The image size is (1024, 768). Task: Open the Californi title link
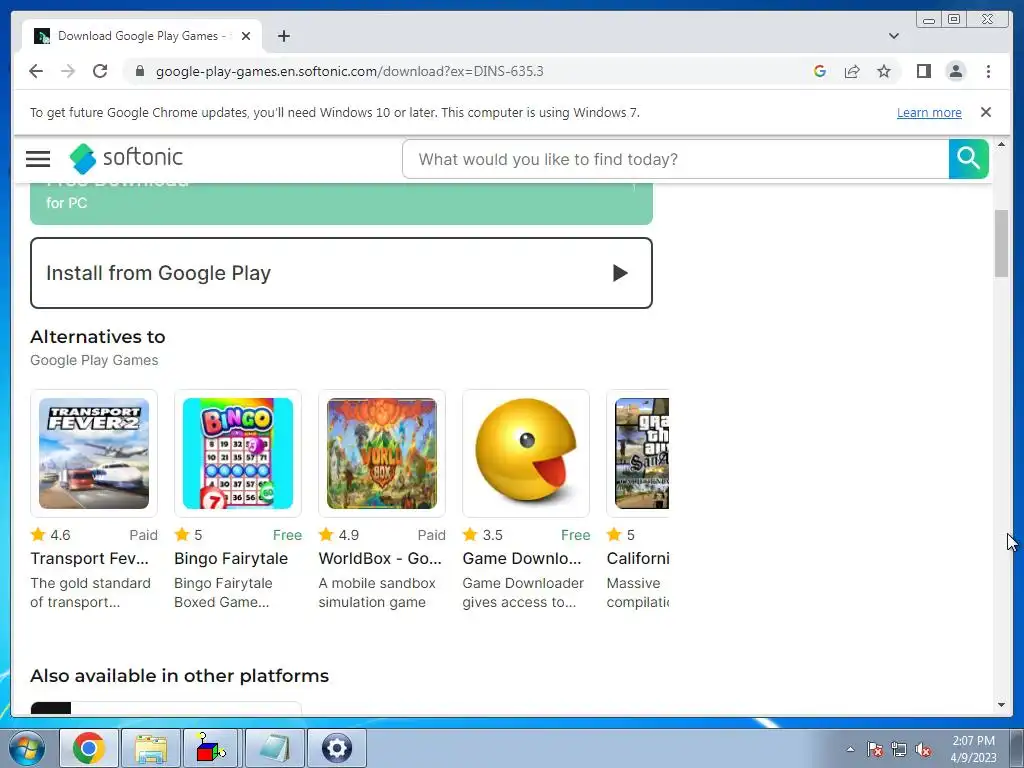(638, 558)
